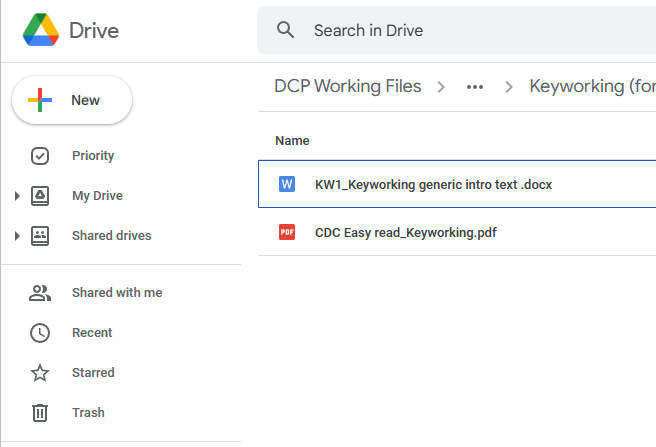Viewport: 656px width, 447px height.
Task: Click the PDF icon for CDC Easy read
Action: pyautogui.click(x=287, y=233)
